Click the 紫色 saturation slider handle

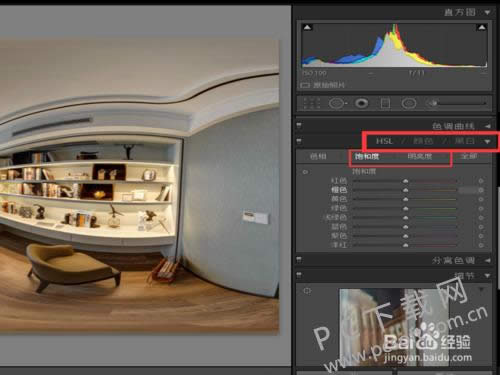(x=405, y=236)
